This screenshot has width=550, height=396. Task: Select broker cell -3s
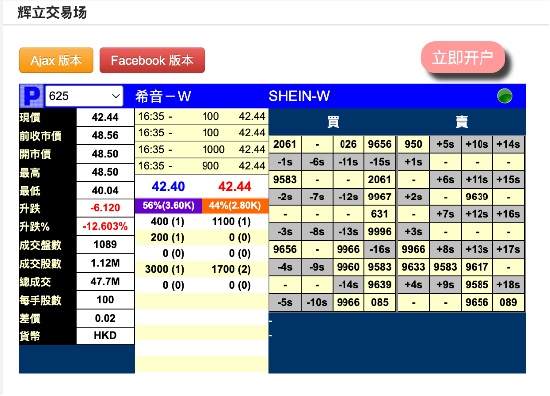pyautogui.click(x=285, y=231)
